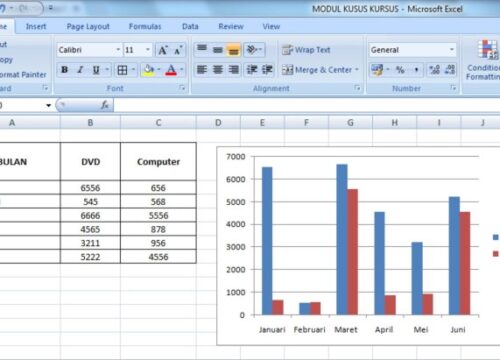
Task: Open the Calibri font name dropdown
Action: point(118,50)
